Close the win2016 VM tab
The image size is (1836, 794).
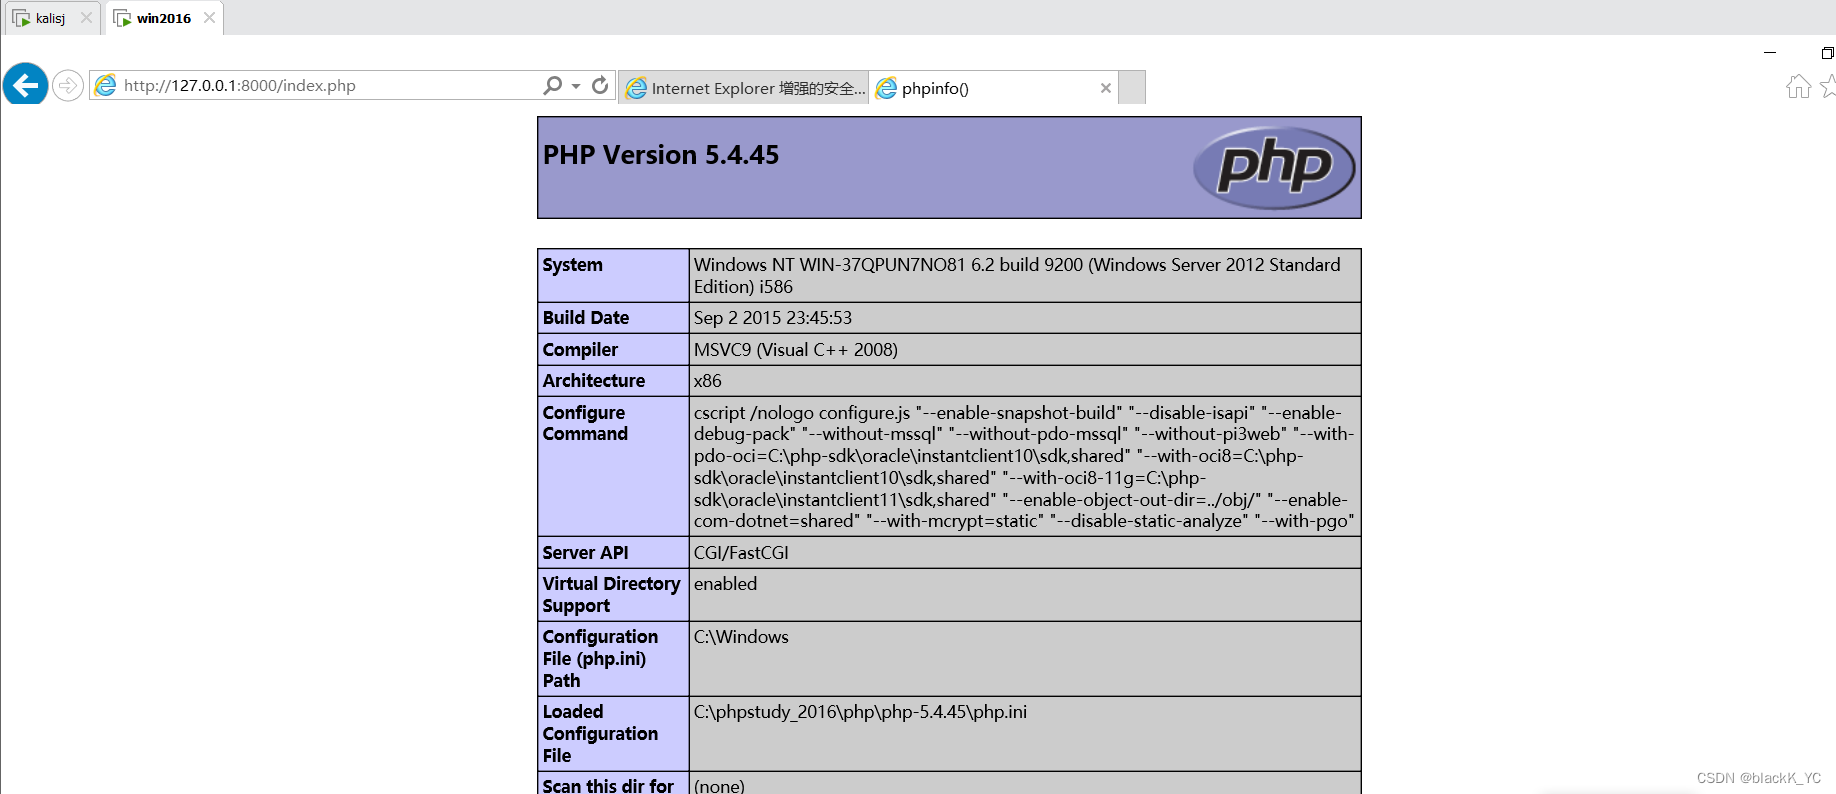point(209,18)
